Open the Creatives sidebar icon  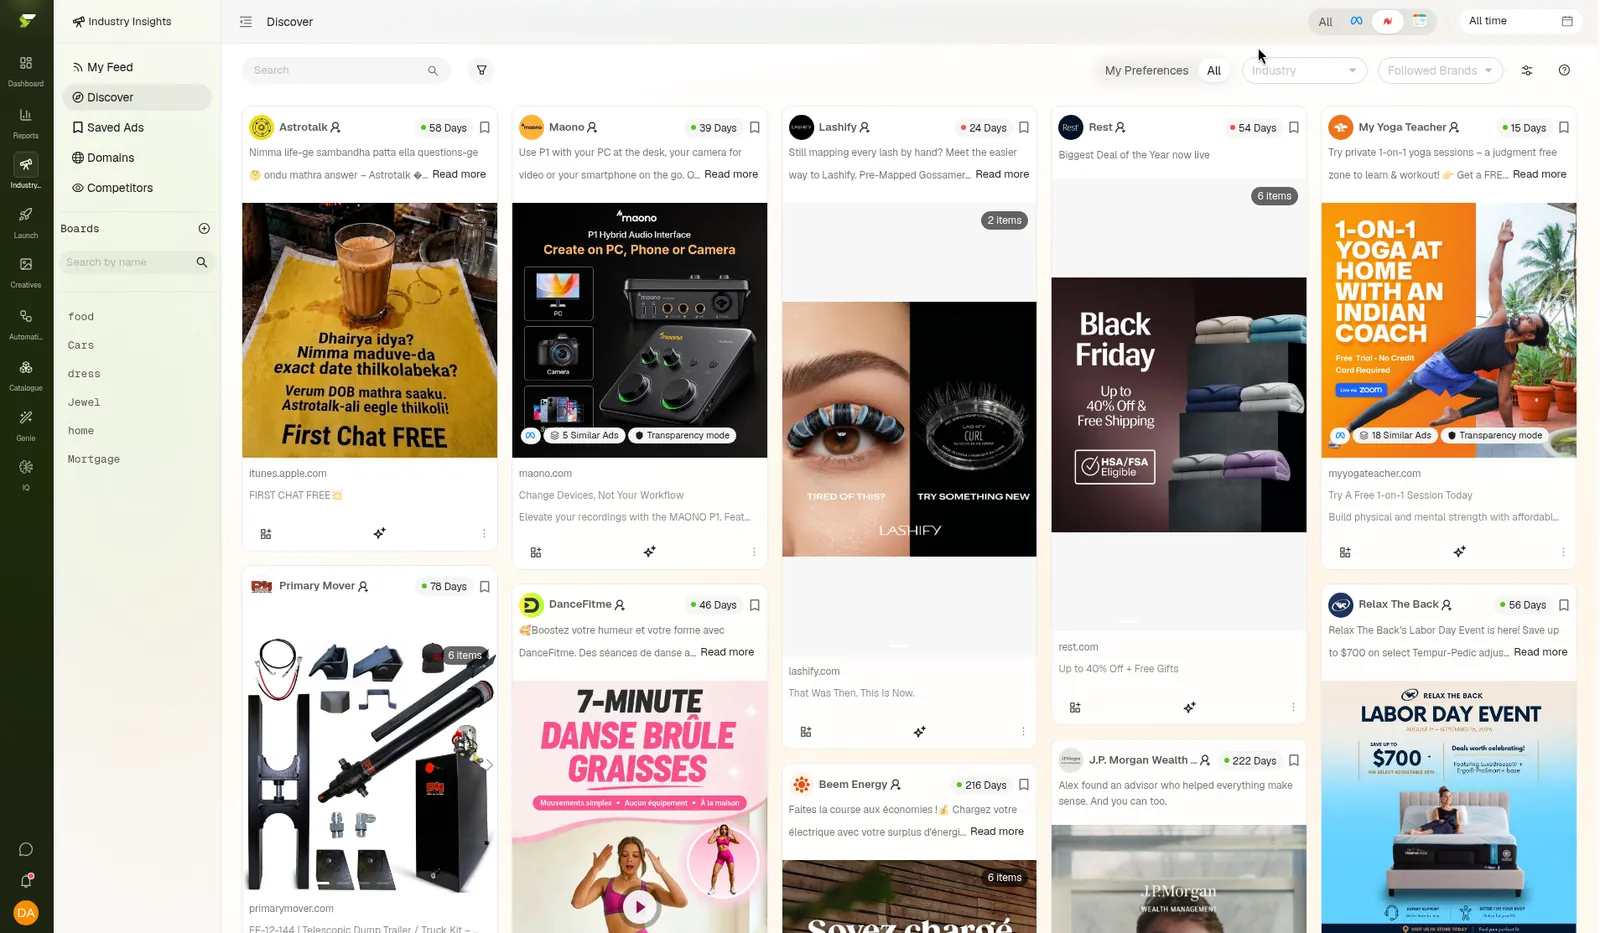pyautogui.click(x=26, y=271)
